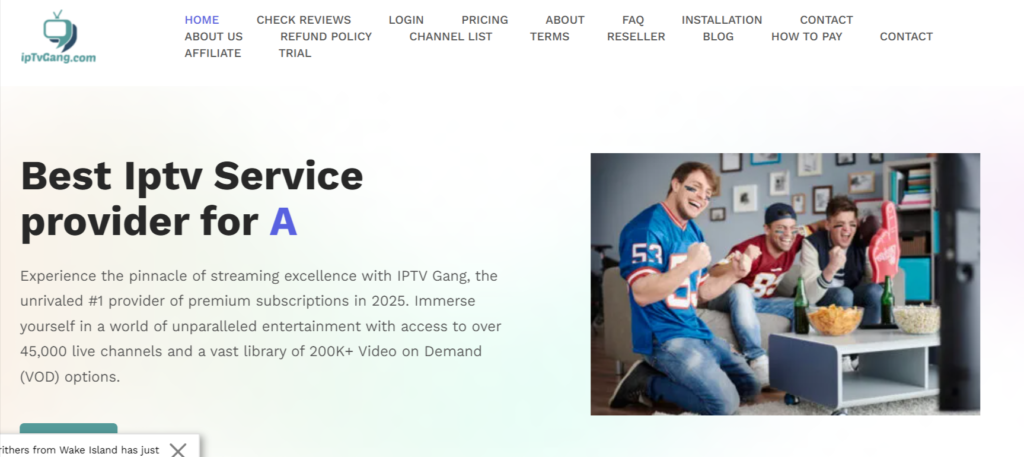Open the FAQ page
The height and width of the screenshot is (457, 1024).
(x=633, y=20)
